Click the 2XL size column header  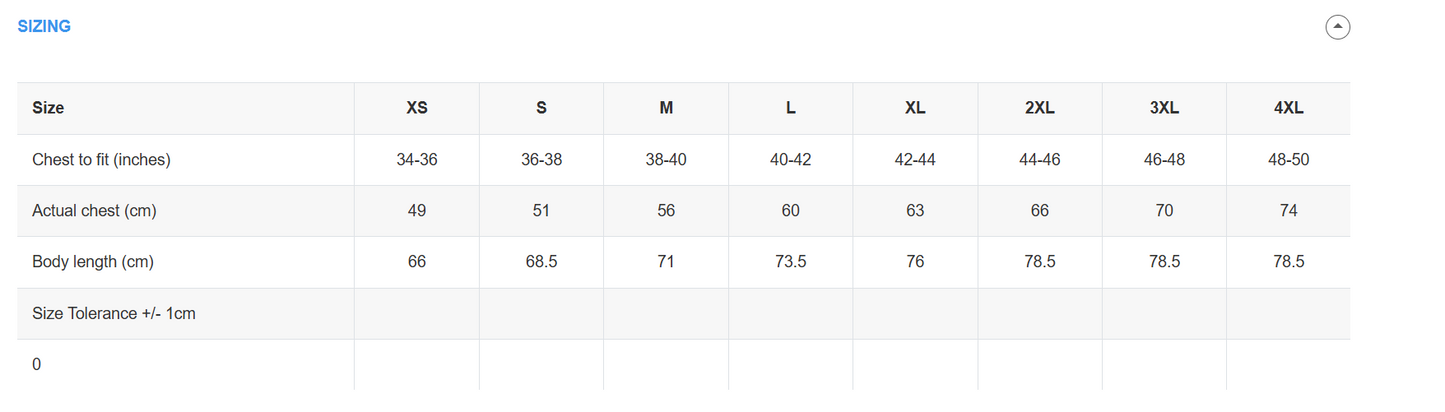1040,108
